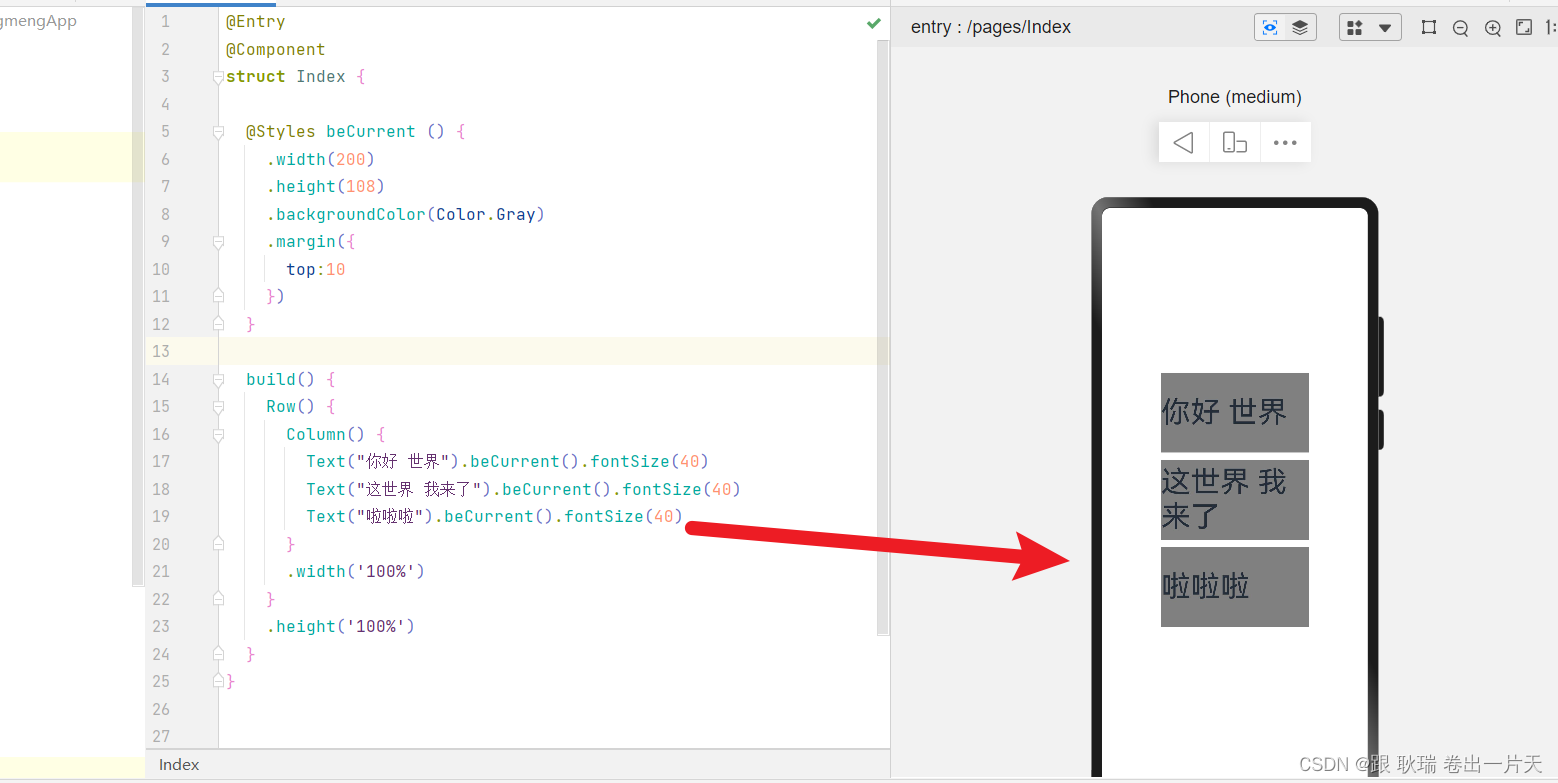Collapse the Row() block at line 15
1558x783 pixels.
[x=218, y=407]
